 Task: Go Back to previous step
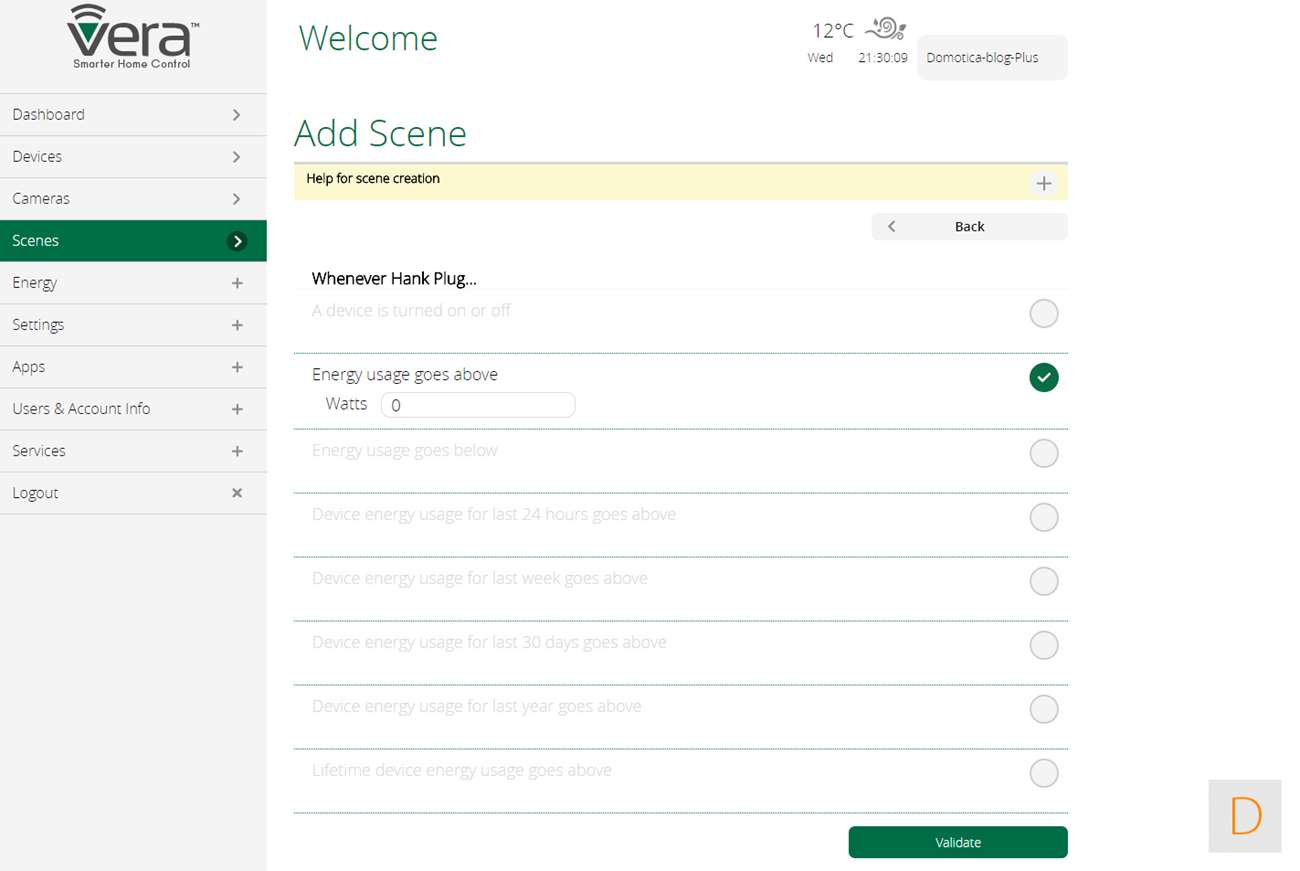point(968,227)
